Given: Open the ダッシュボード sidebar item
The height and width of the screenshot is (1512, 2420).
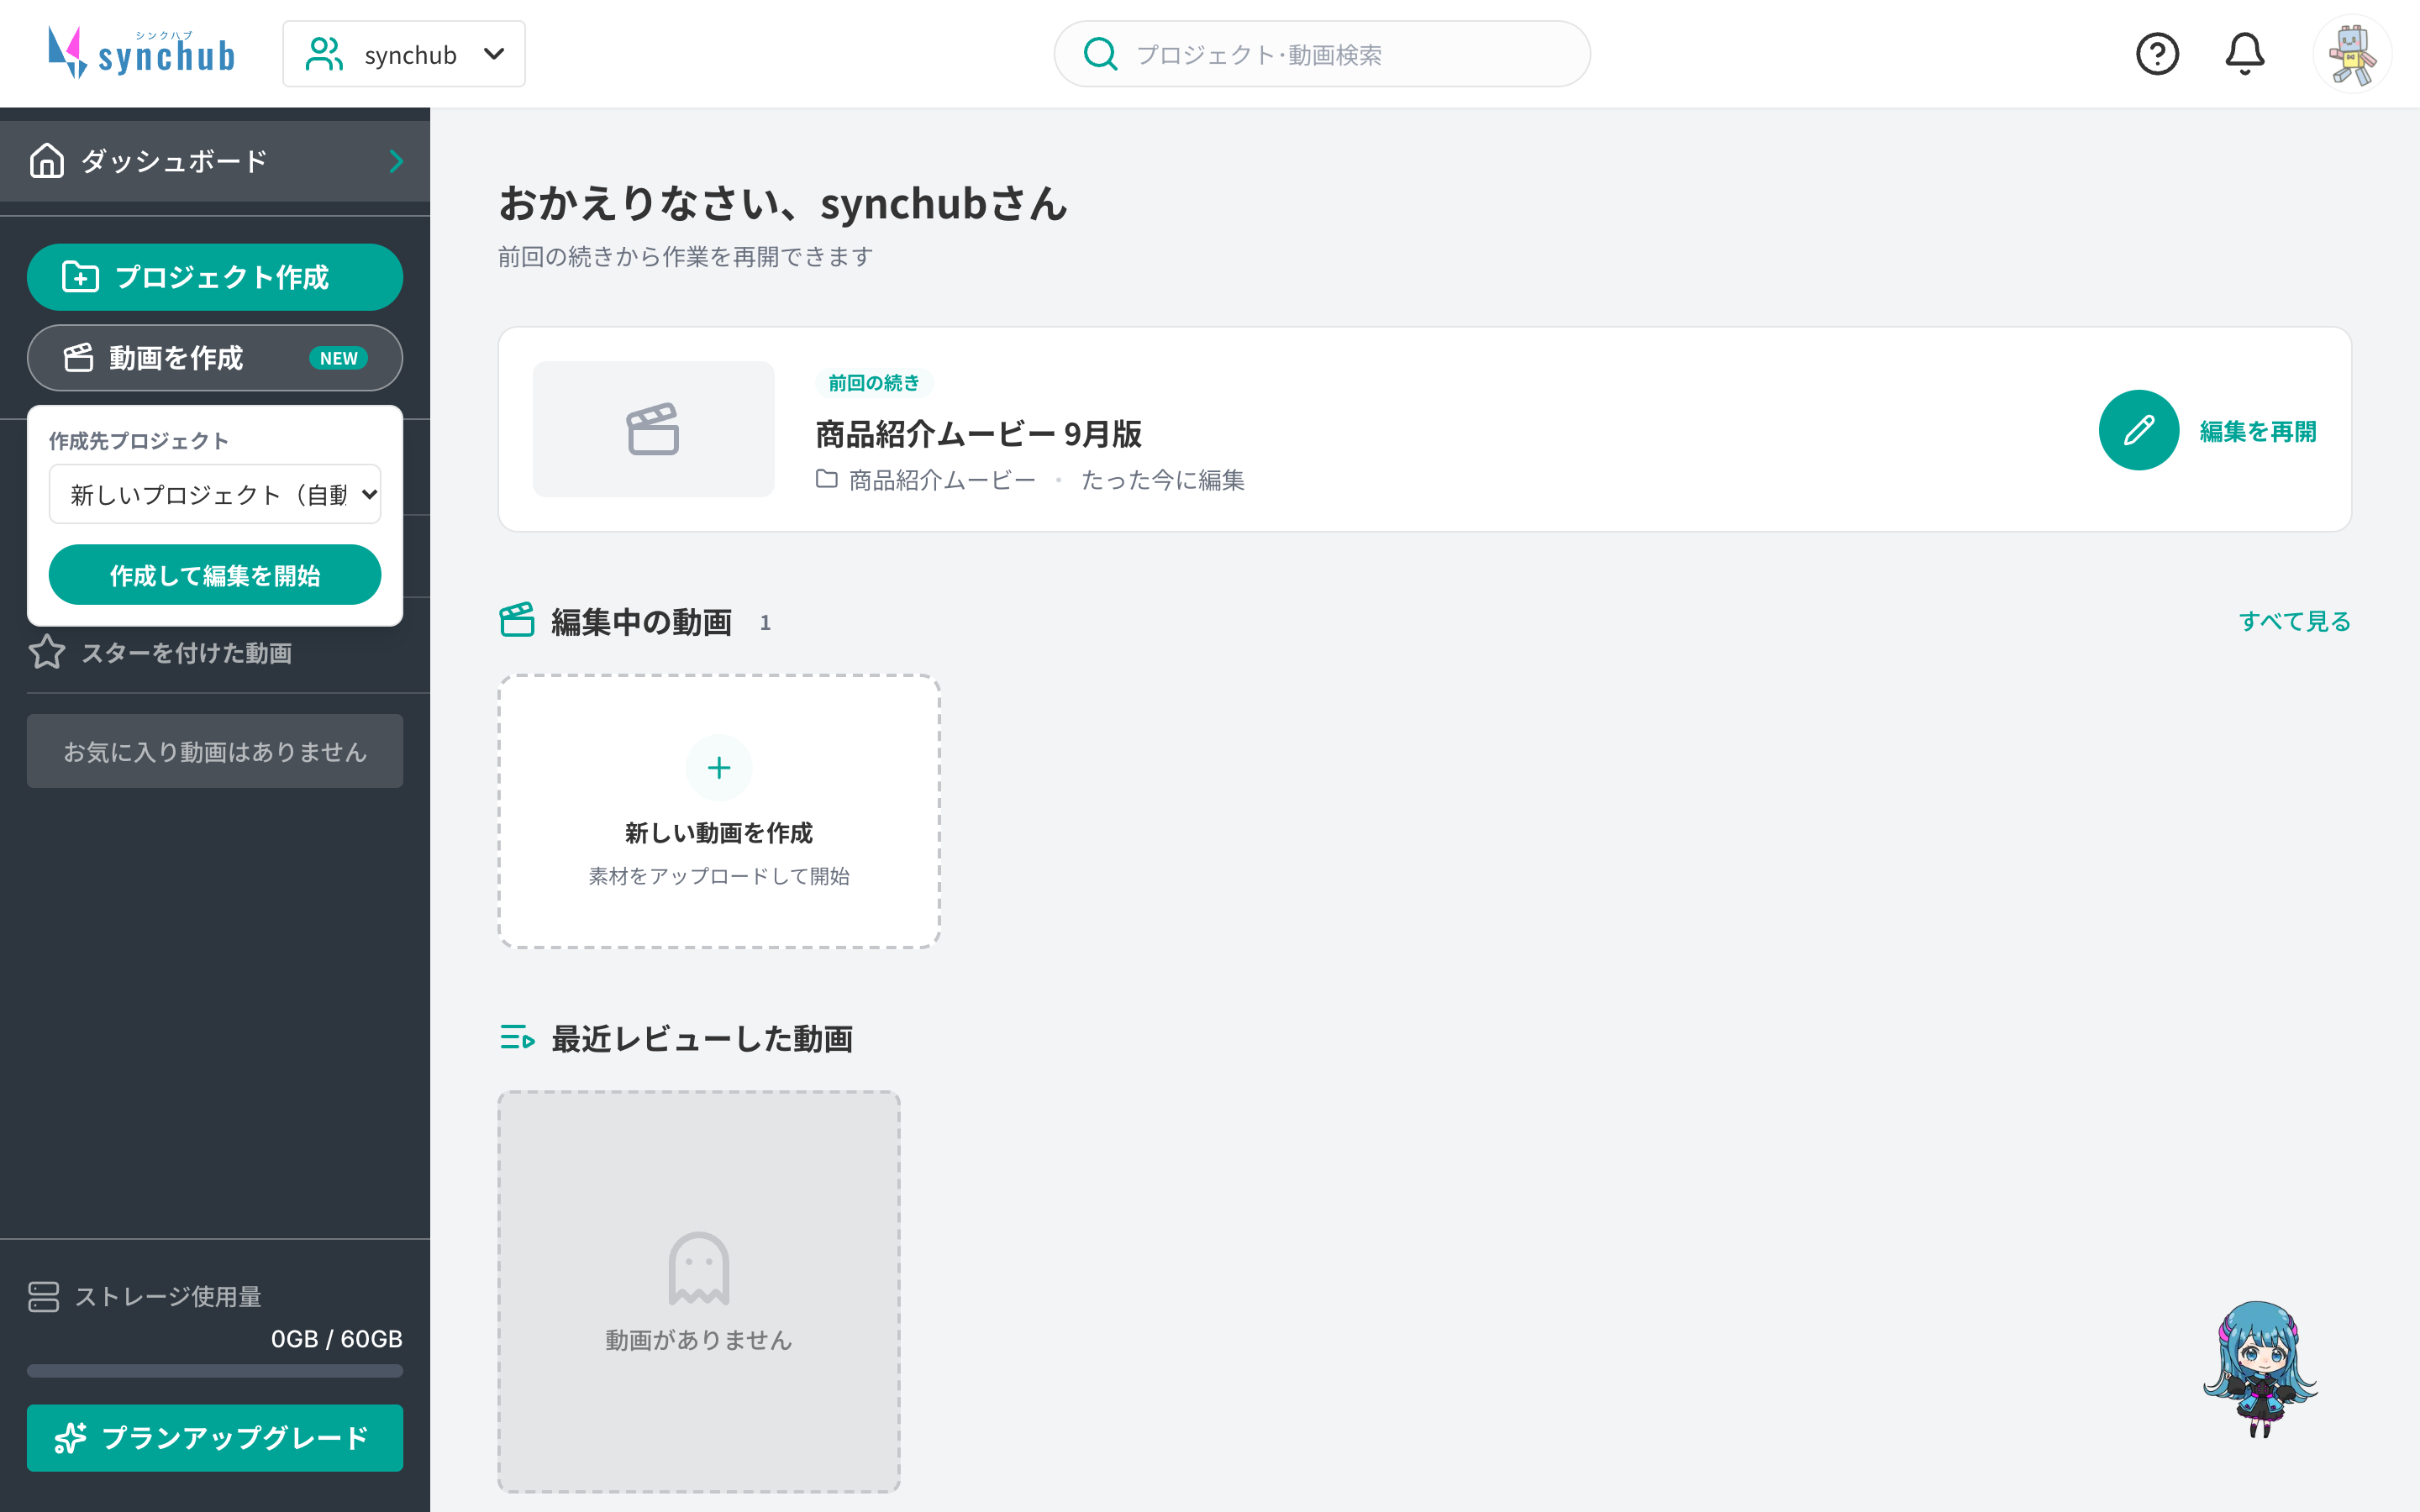Looking at the screenshot, I should (215, 161).
